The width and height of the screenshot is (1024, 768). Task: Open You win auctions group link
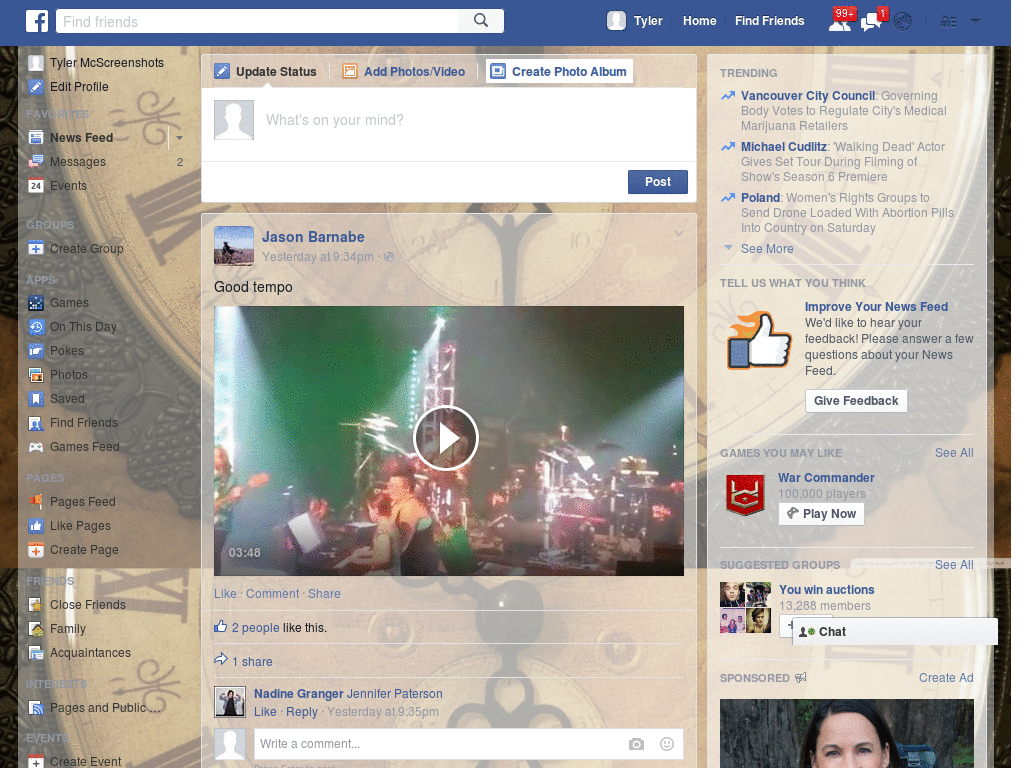click(x=826, y=590)
